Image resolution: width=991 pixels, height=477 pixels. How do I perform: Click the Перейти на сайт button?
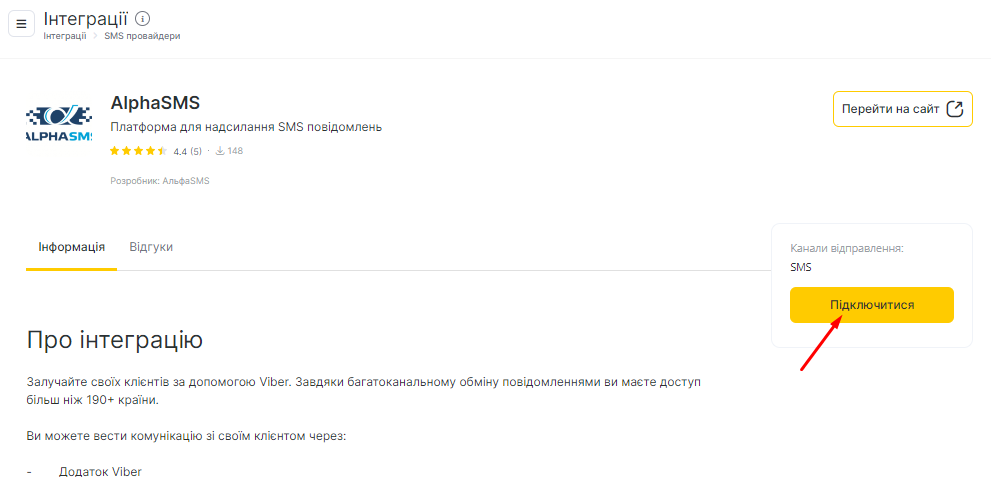pyautogui.click(x=903, y=109)
